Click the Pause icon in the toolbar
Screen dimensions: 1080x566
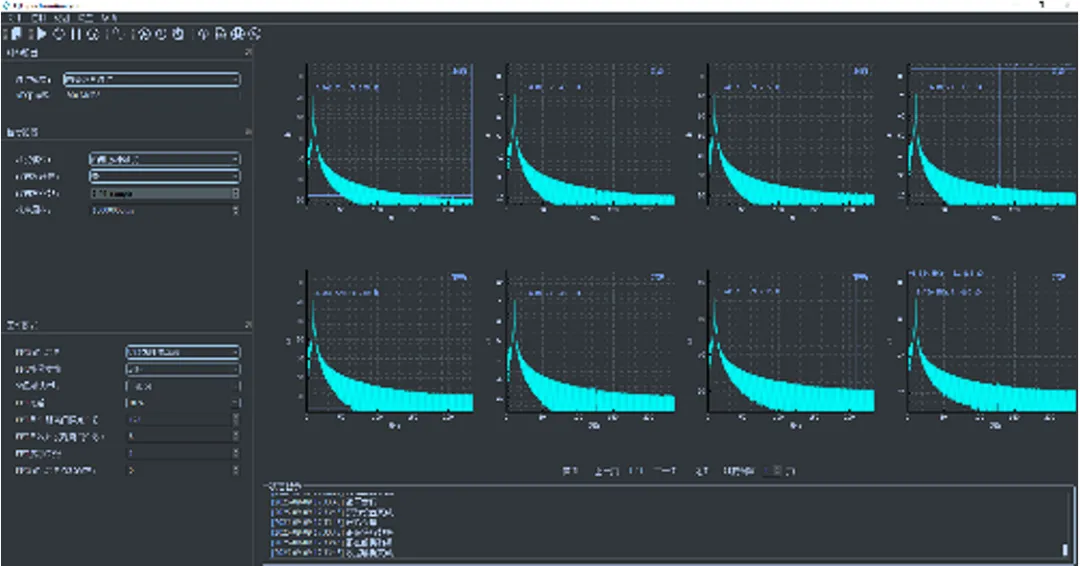76,34
